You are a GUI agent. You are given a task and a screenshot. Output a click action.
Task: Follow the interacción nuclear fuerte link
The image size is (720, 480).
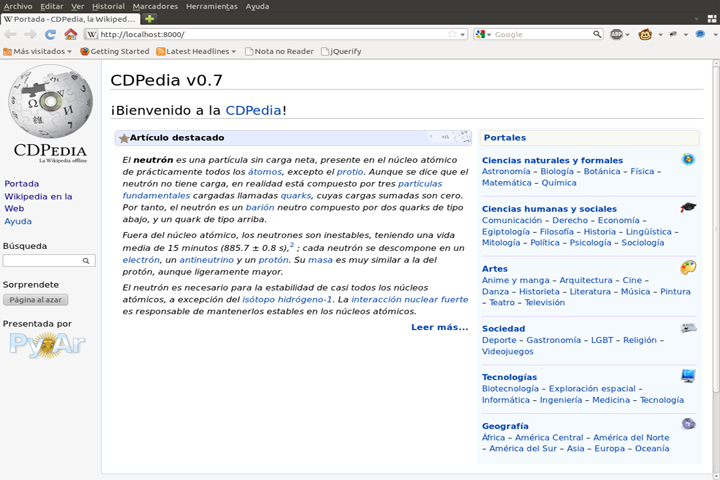[410, 299]
